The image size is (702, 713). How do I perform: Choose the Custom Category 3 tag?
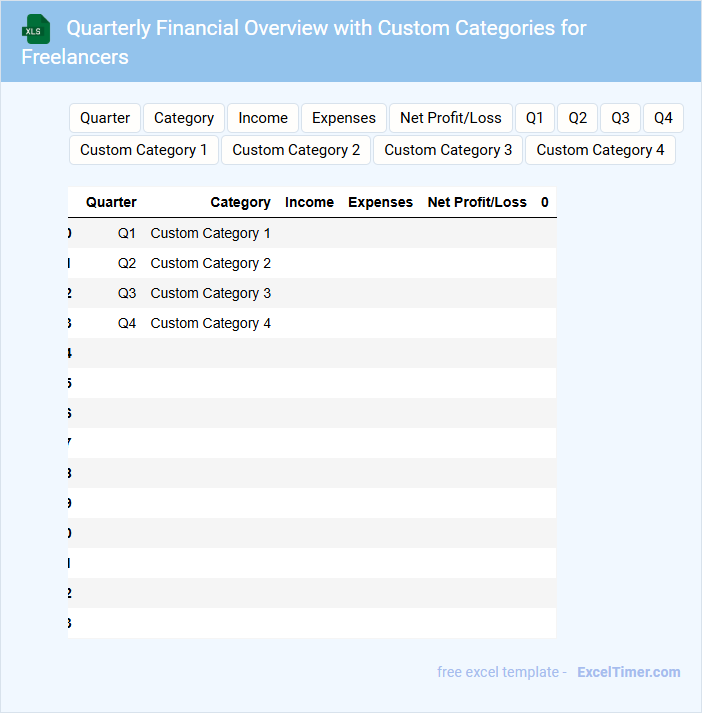[x=448, y=150]
